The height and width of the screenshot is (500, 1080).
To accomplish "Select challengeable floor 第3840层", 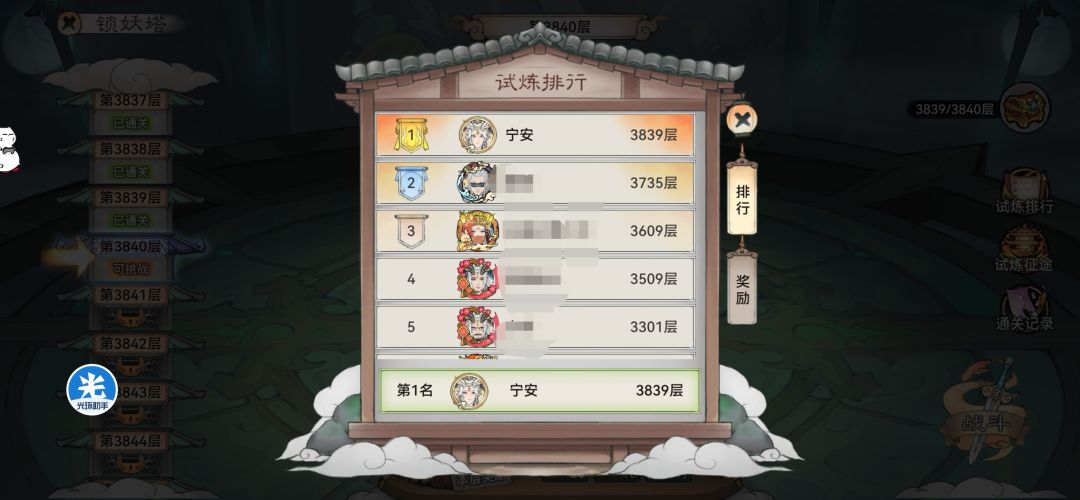I will (130, 256).
